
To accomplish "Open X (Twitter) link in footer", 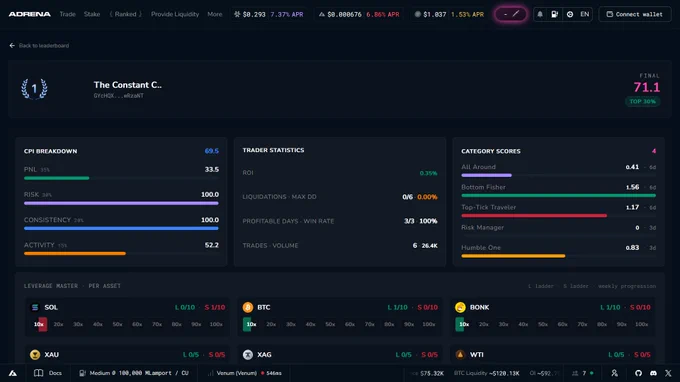I will 668,373.
